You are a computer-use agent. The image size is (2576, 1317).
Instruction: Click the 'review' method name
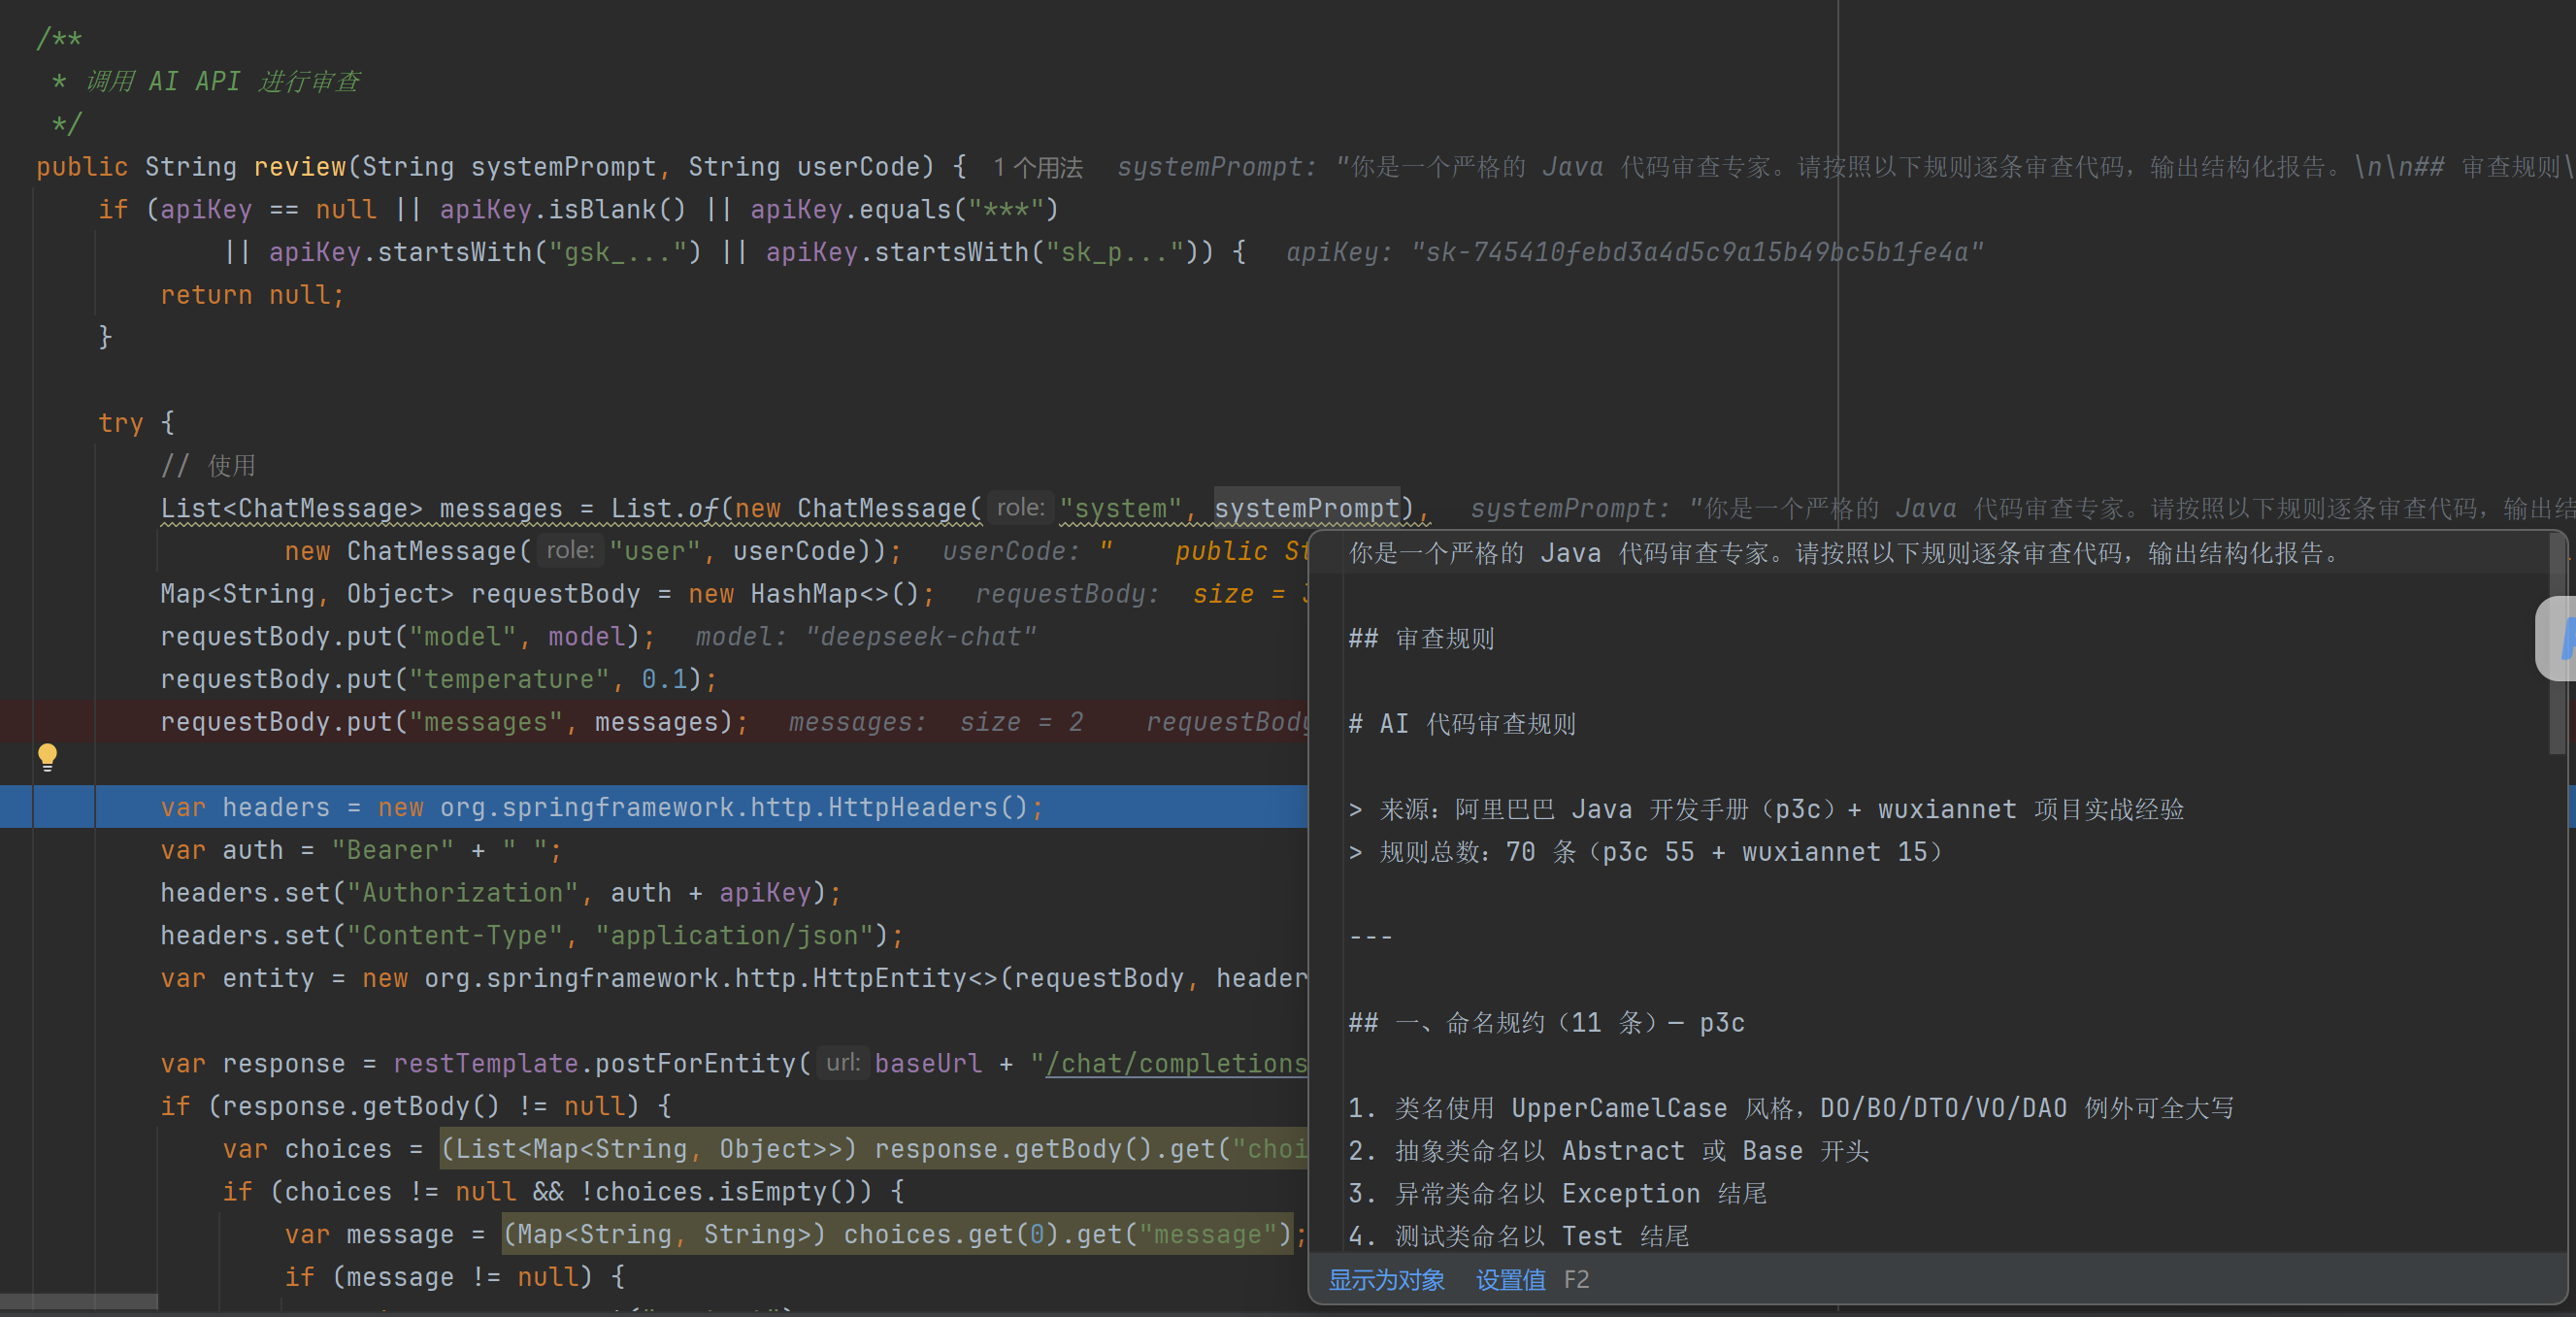coord(300,166)
